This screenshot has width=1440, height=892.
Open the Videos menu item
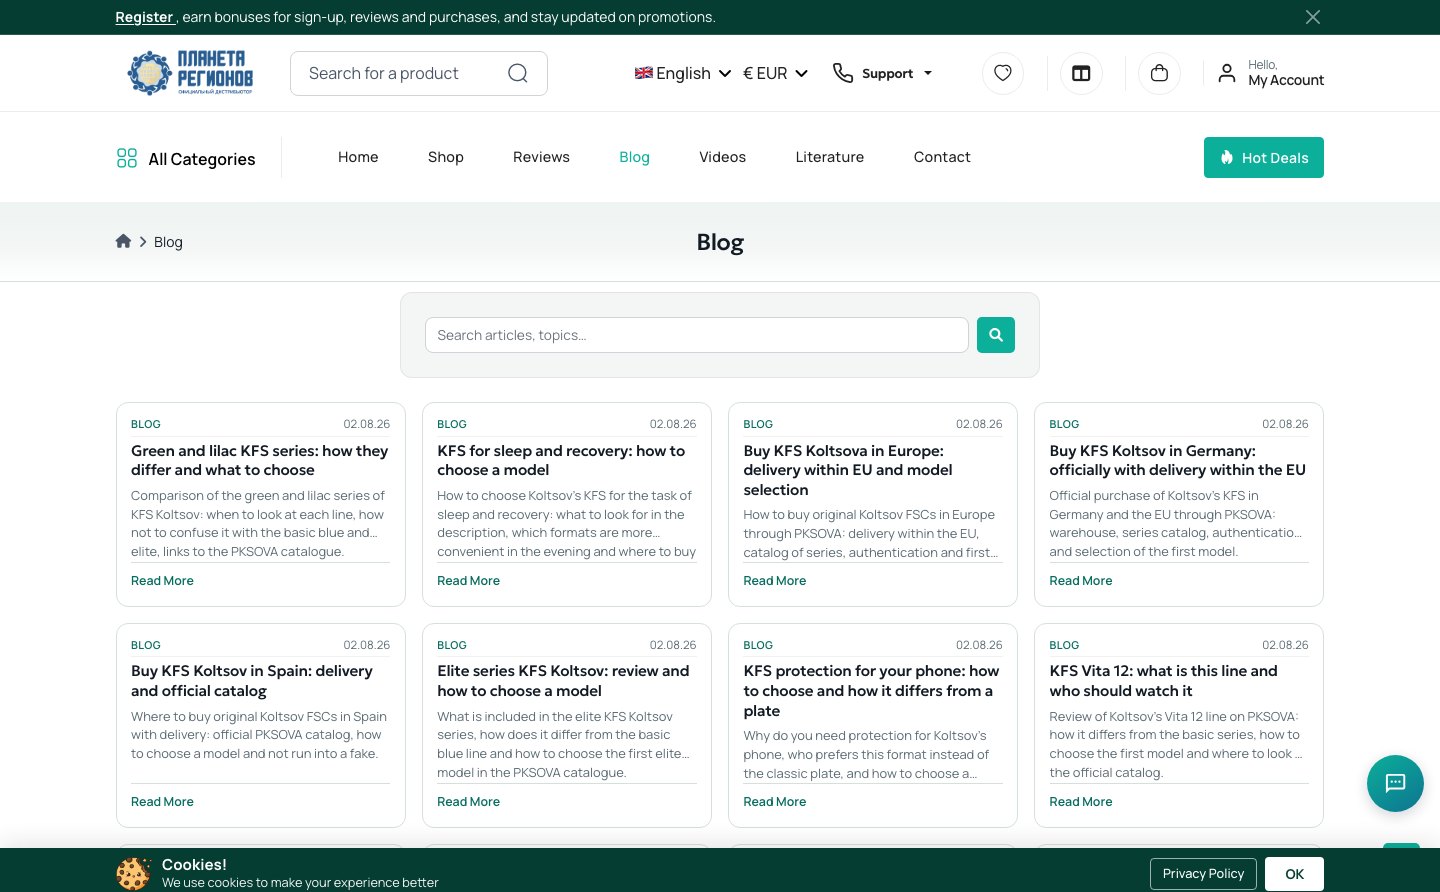click(x=722, y=157)
